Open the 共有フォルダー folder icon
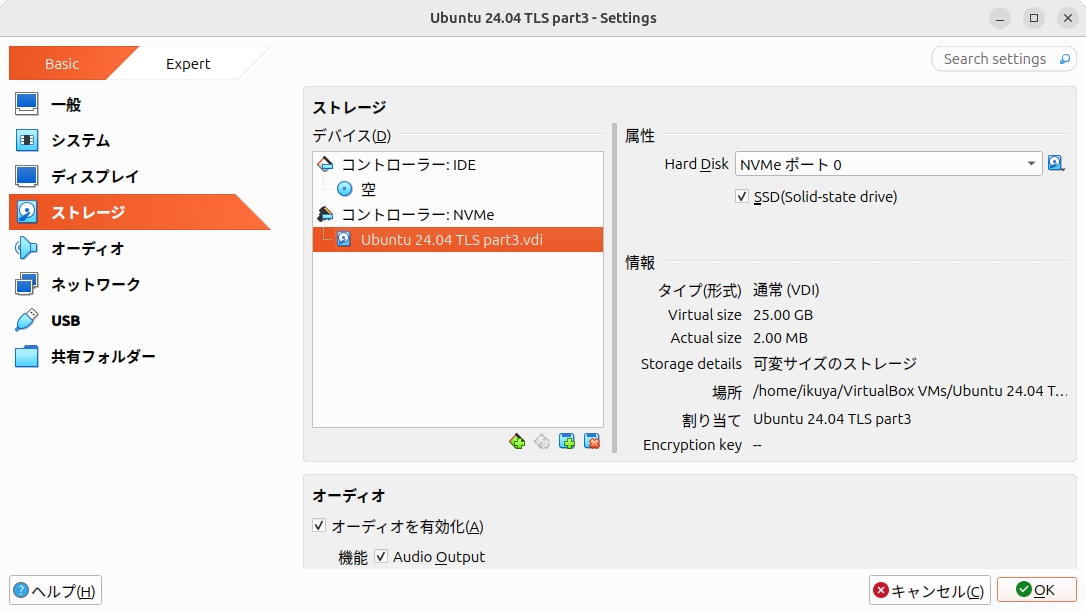1086x614 pixels. coord(26,356)
